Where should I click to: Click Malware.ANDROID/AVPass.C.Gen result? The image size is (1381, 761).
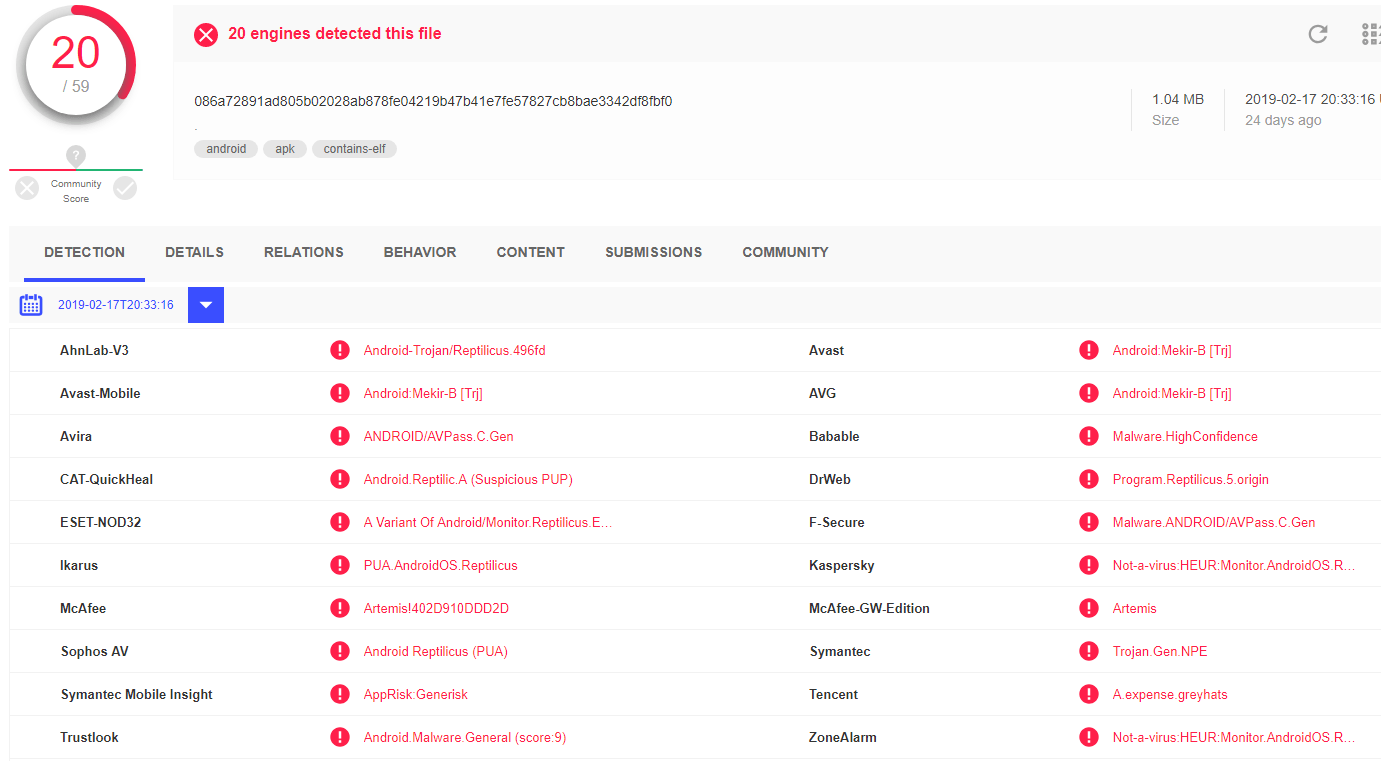(1214, 522)
